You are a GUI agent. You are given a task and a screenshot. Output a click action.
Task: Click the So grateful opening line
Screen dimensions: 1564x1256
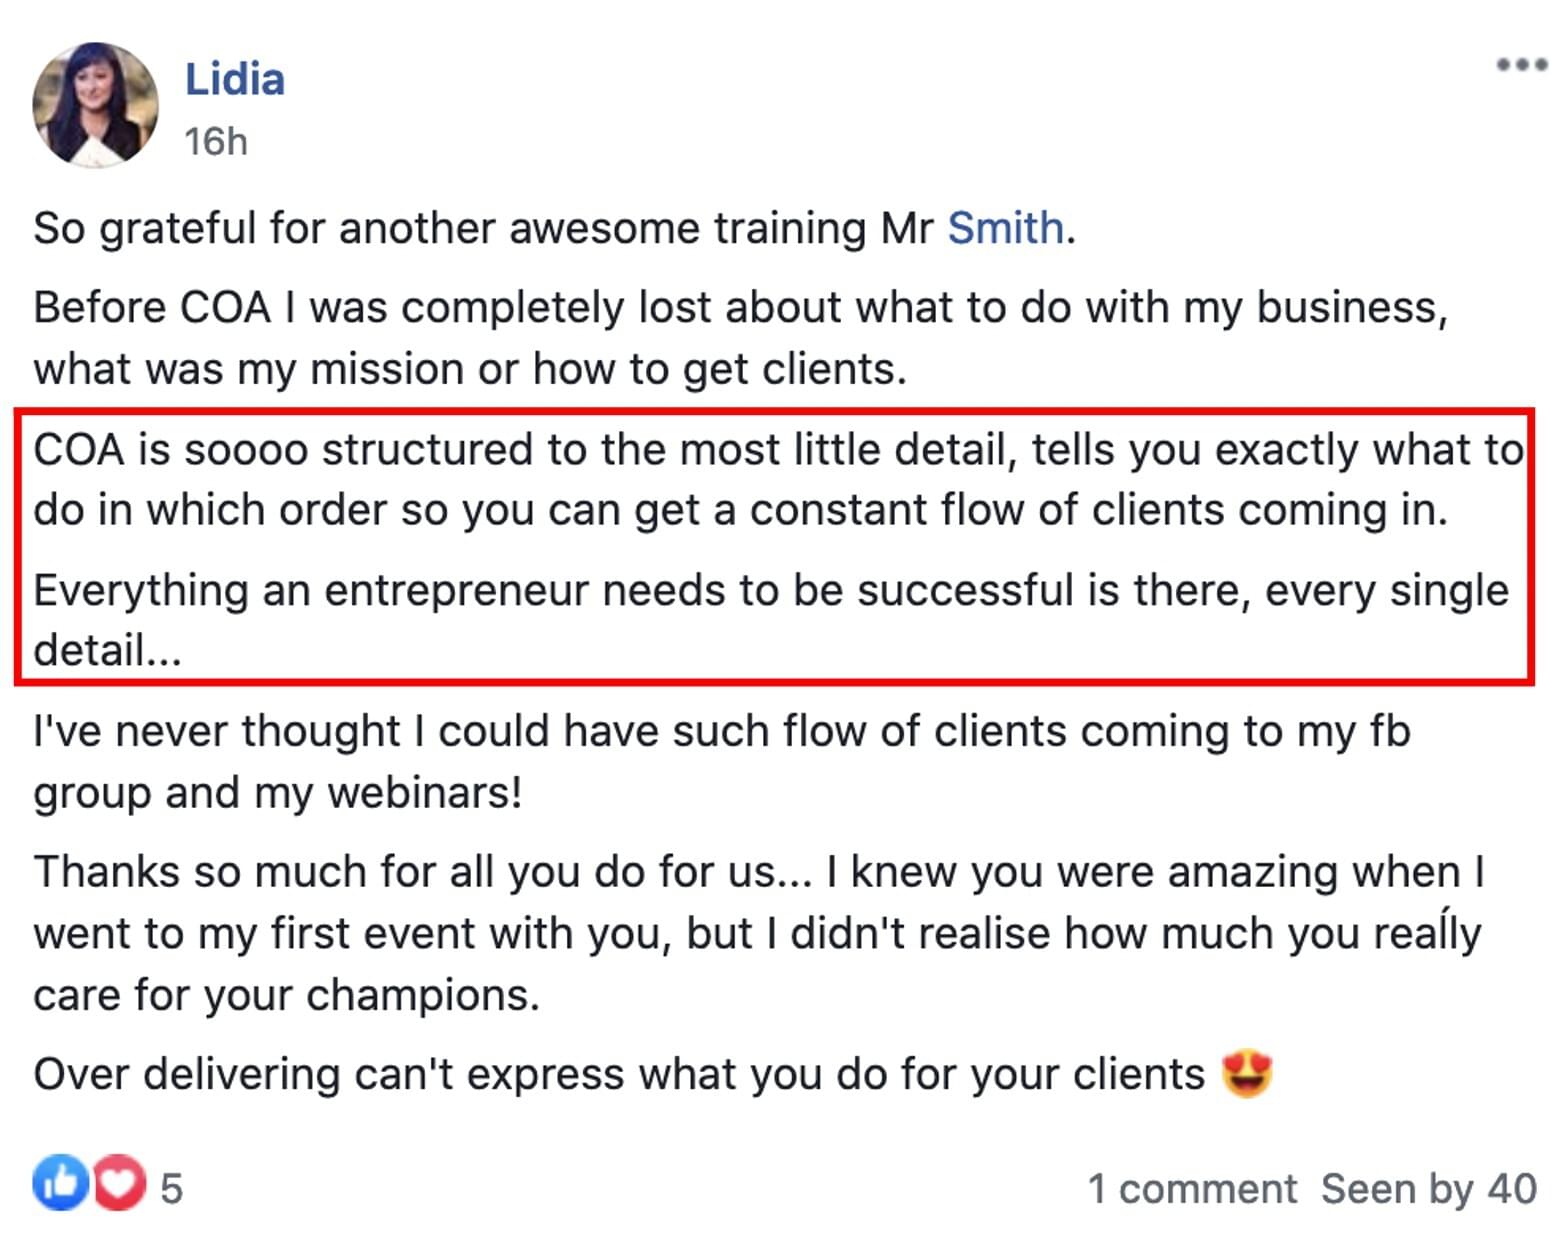click(554, 228)
